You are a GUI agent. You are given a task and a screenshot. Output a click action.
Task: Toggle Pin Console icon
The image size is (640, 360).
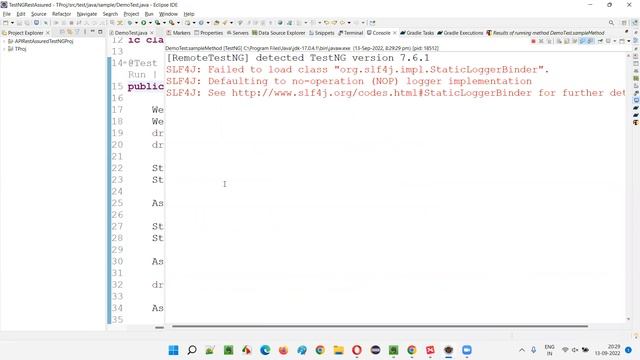pyautogui.click(x=600, y=41)
